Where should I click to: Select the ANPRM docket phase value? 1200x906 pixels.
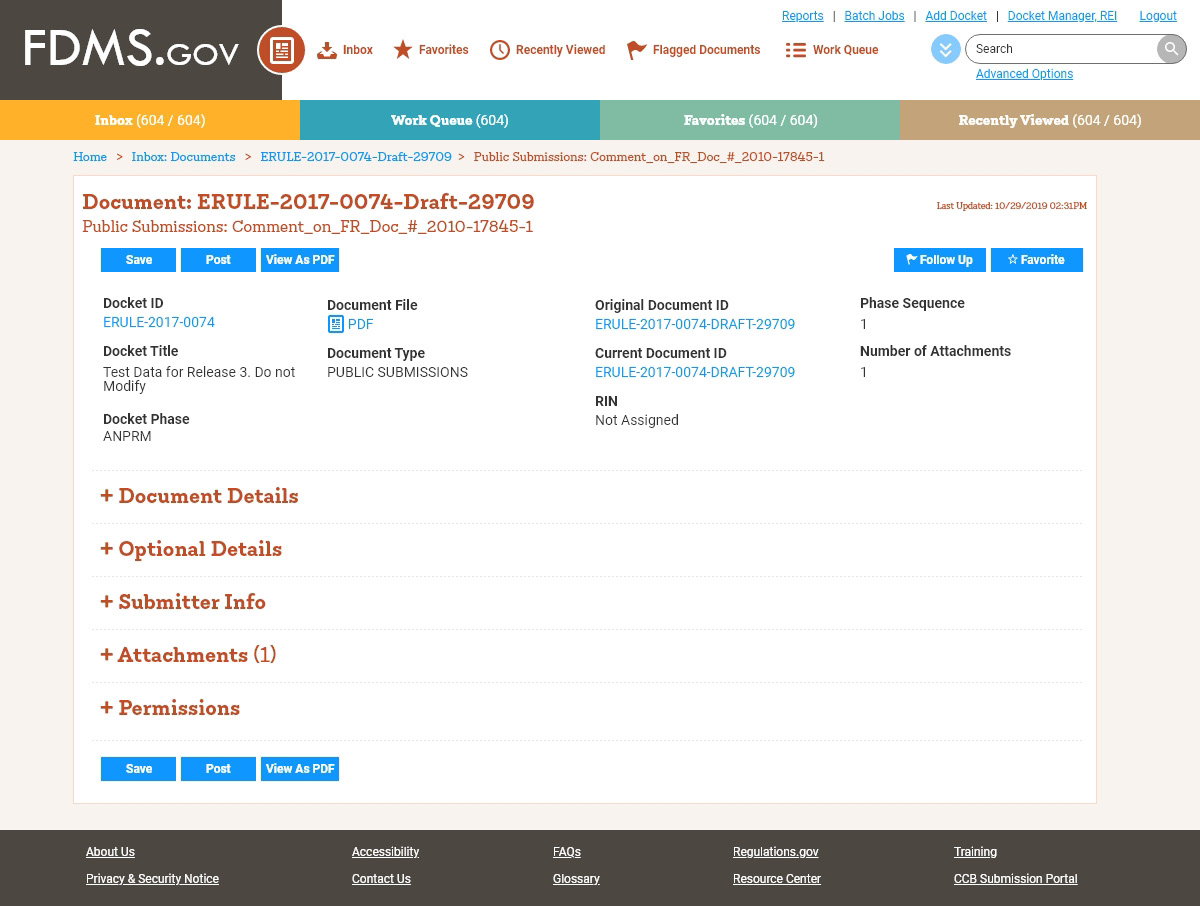(127, 437)
